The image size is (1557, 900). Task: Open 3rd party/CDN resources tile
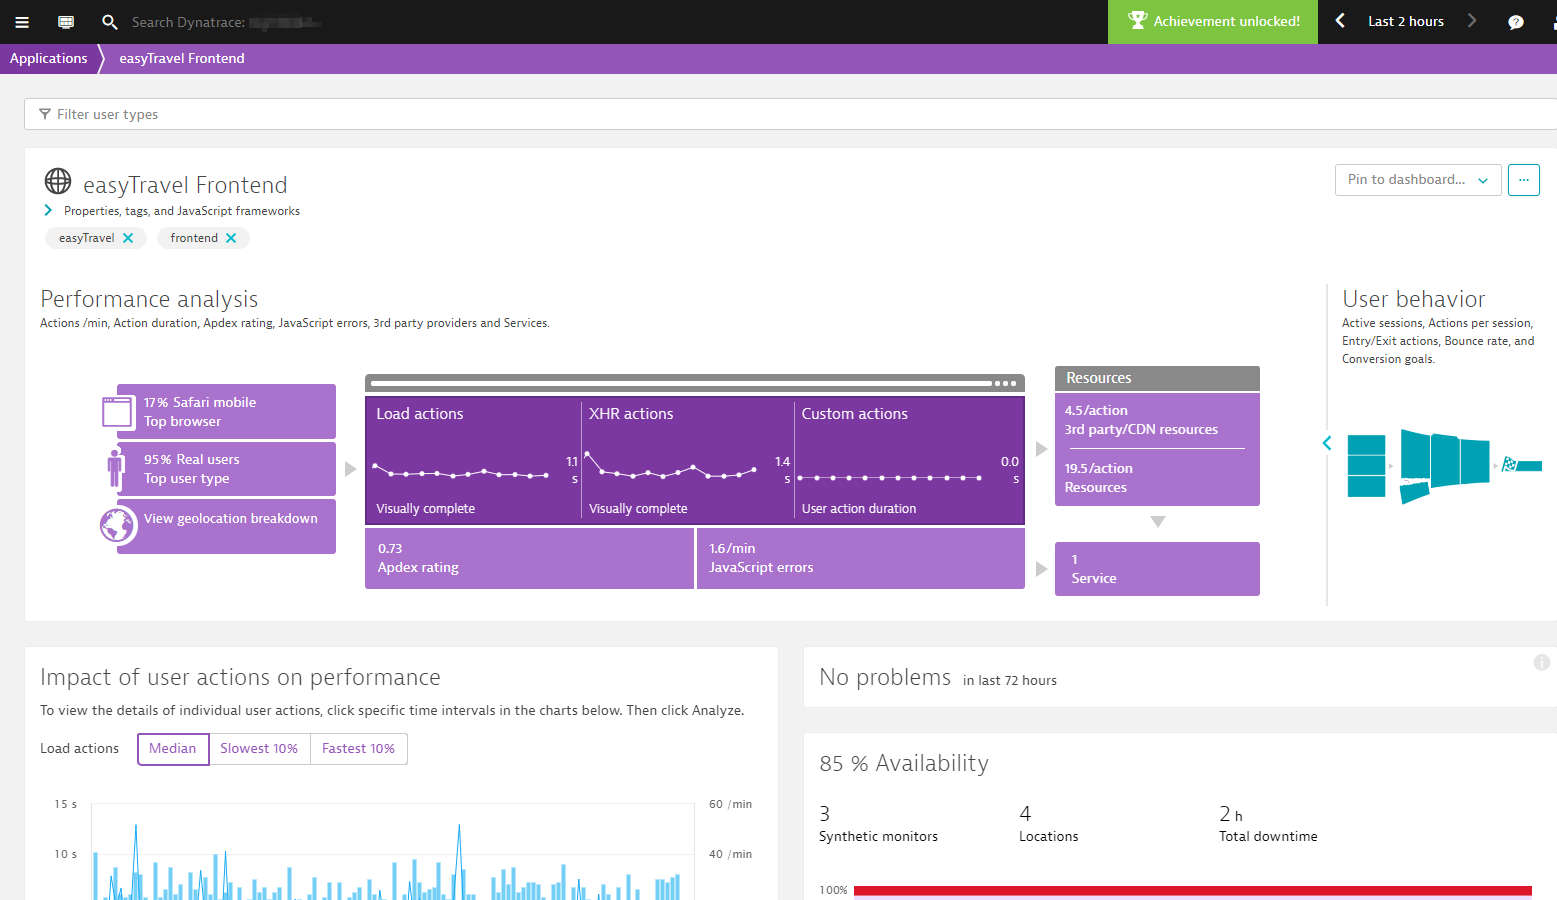tap(1157, 420)
